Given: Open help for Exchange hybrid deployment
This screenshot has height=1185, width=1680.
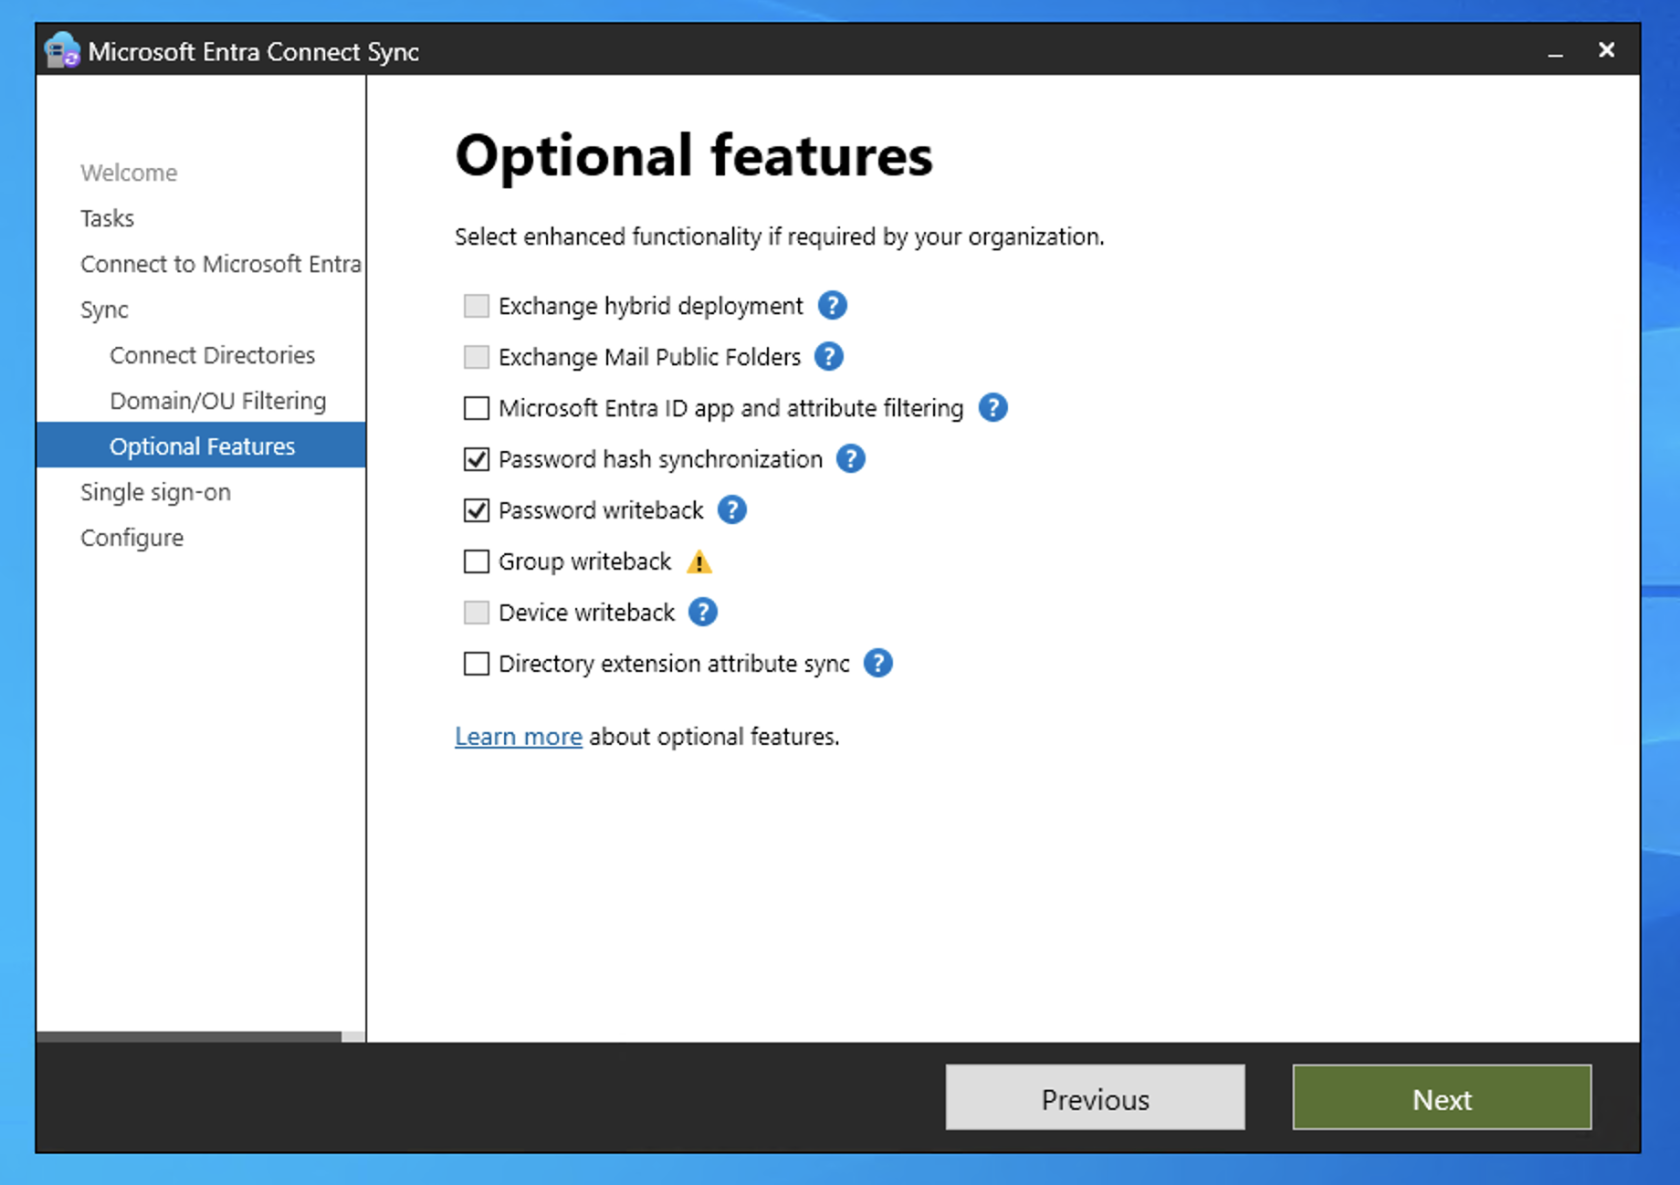Looking at the screenshot, I should [831, 305].
